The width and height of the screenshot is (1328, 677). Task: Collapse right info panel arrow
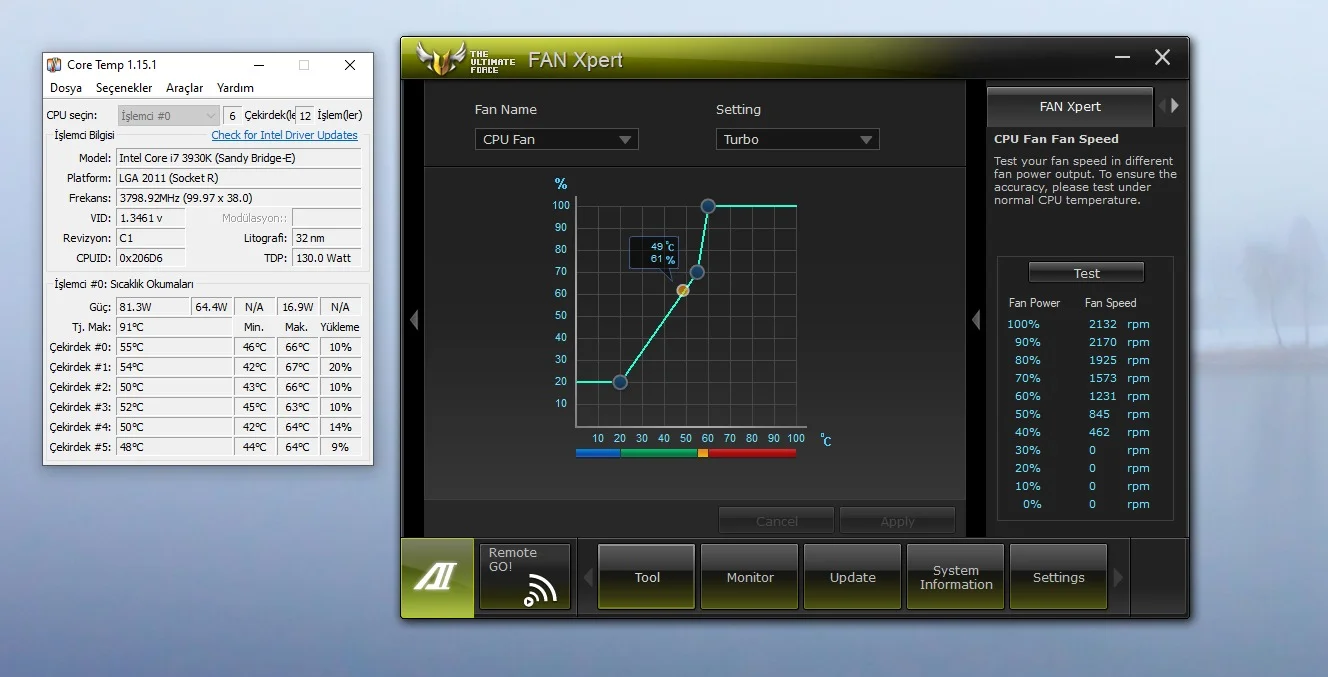click(x=976, y=320)
